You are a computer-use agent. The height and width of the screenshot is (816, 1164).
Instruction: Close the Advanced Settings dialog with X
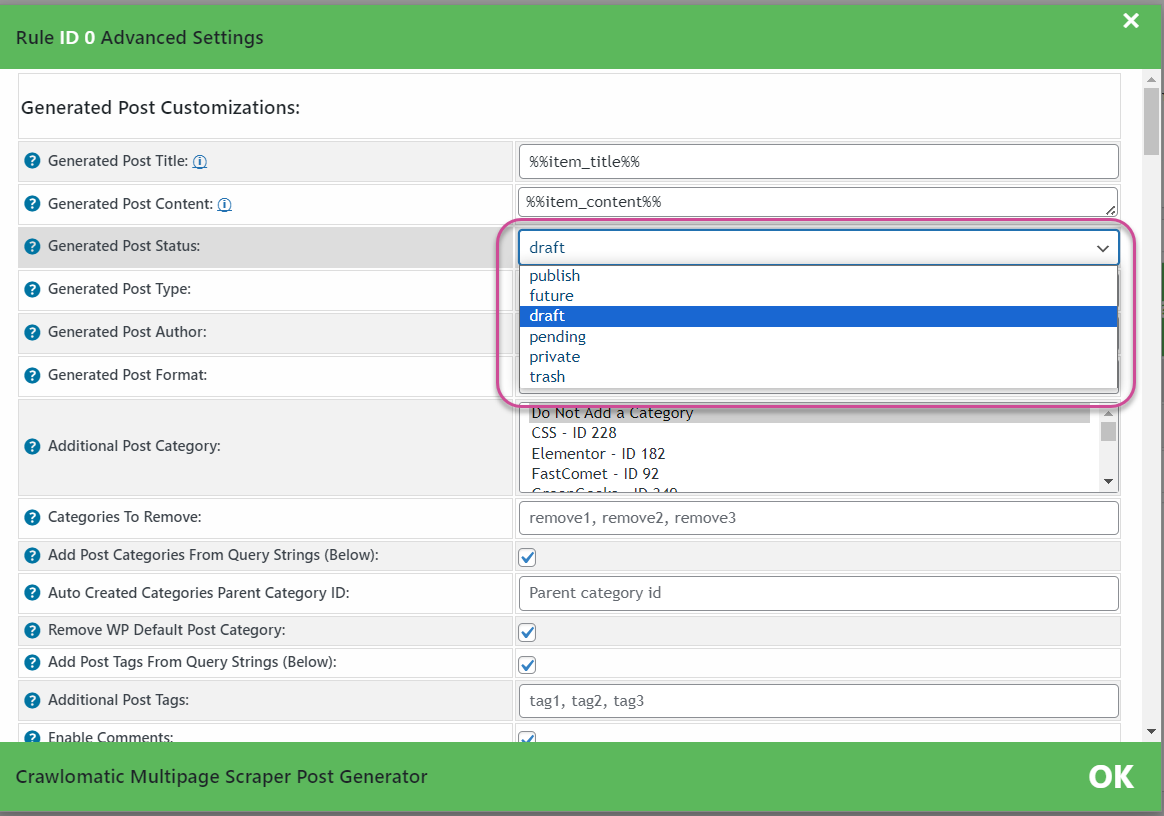pyautogui.click(x=1131, y=20)
